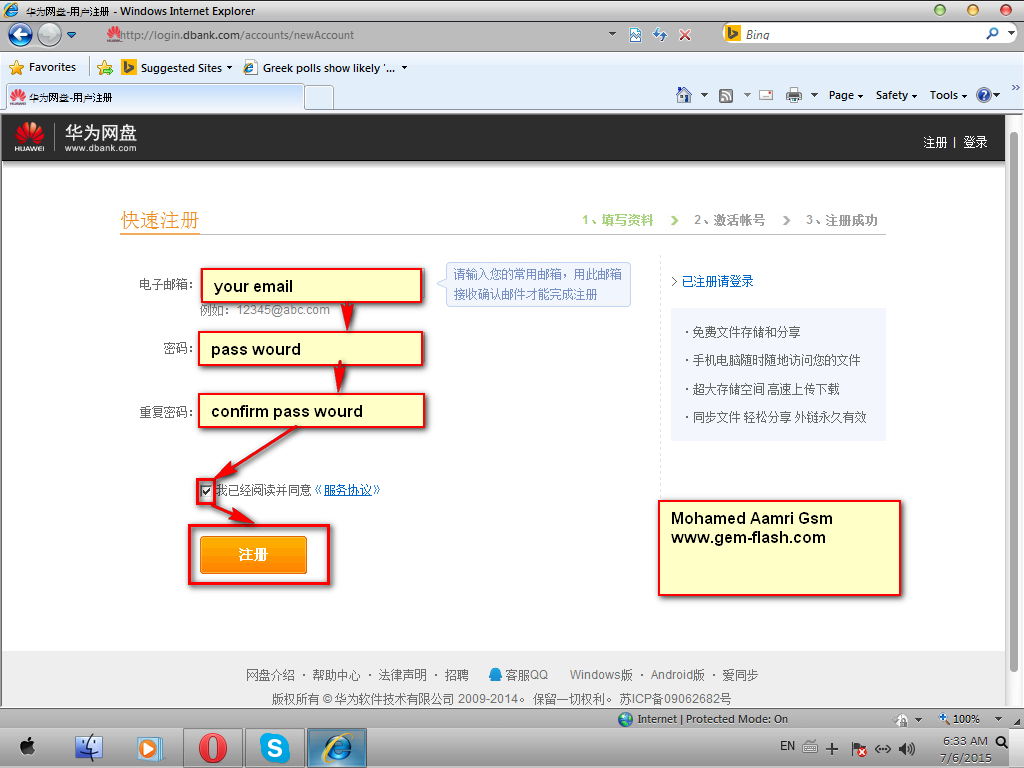This screenshot has height=768, width=1024.
Task: Open the Android版 footer link
Action: coord(677,675)
